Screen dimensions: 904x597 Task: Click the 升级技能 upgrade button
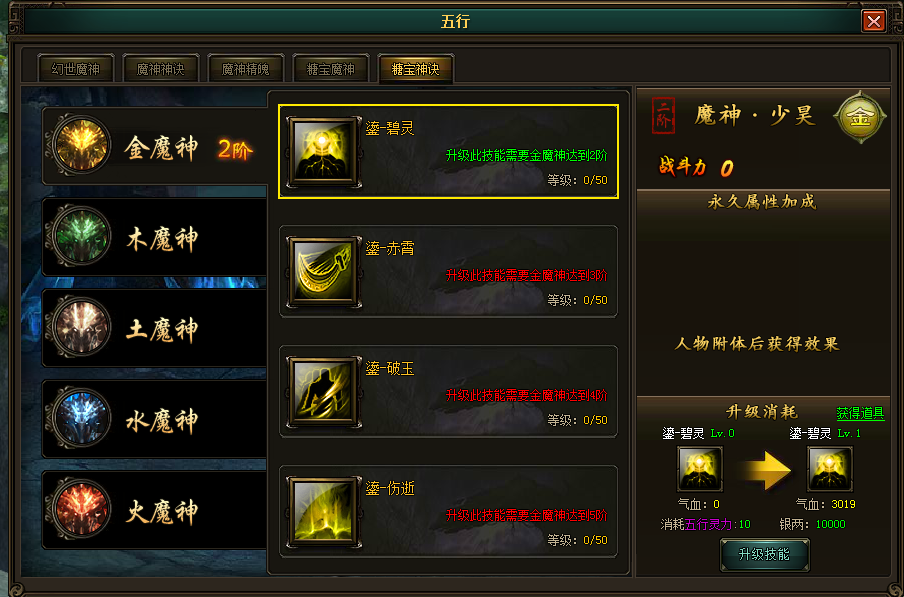764,554
